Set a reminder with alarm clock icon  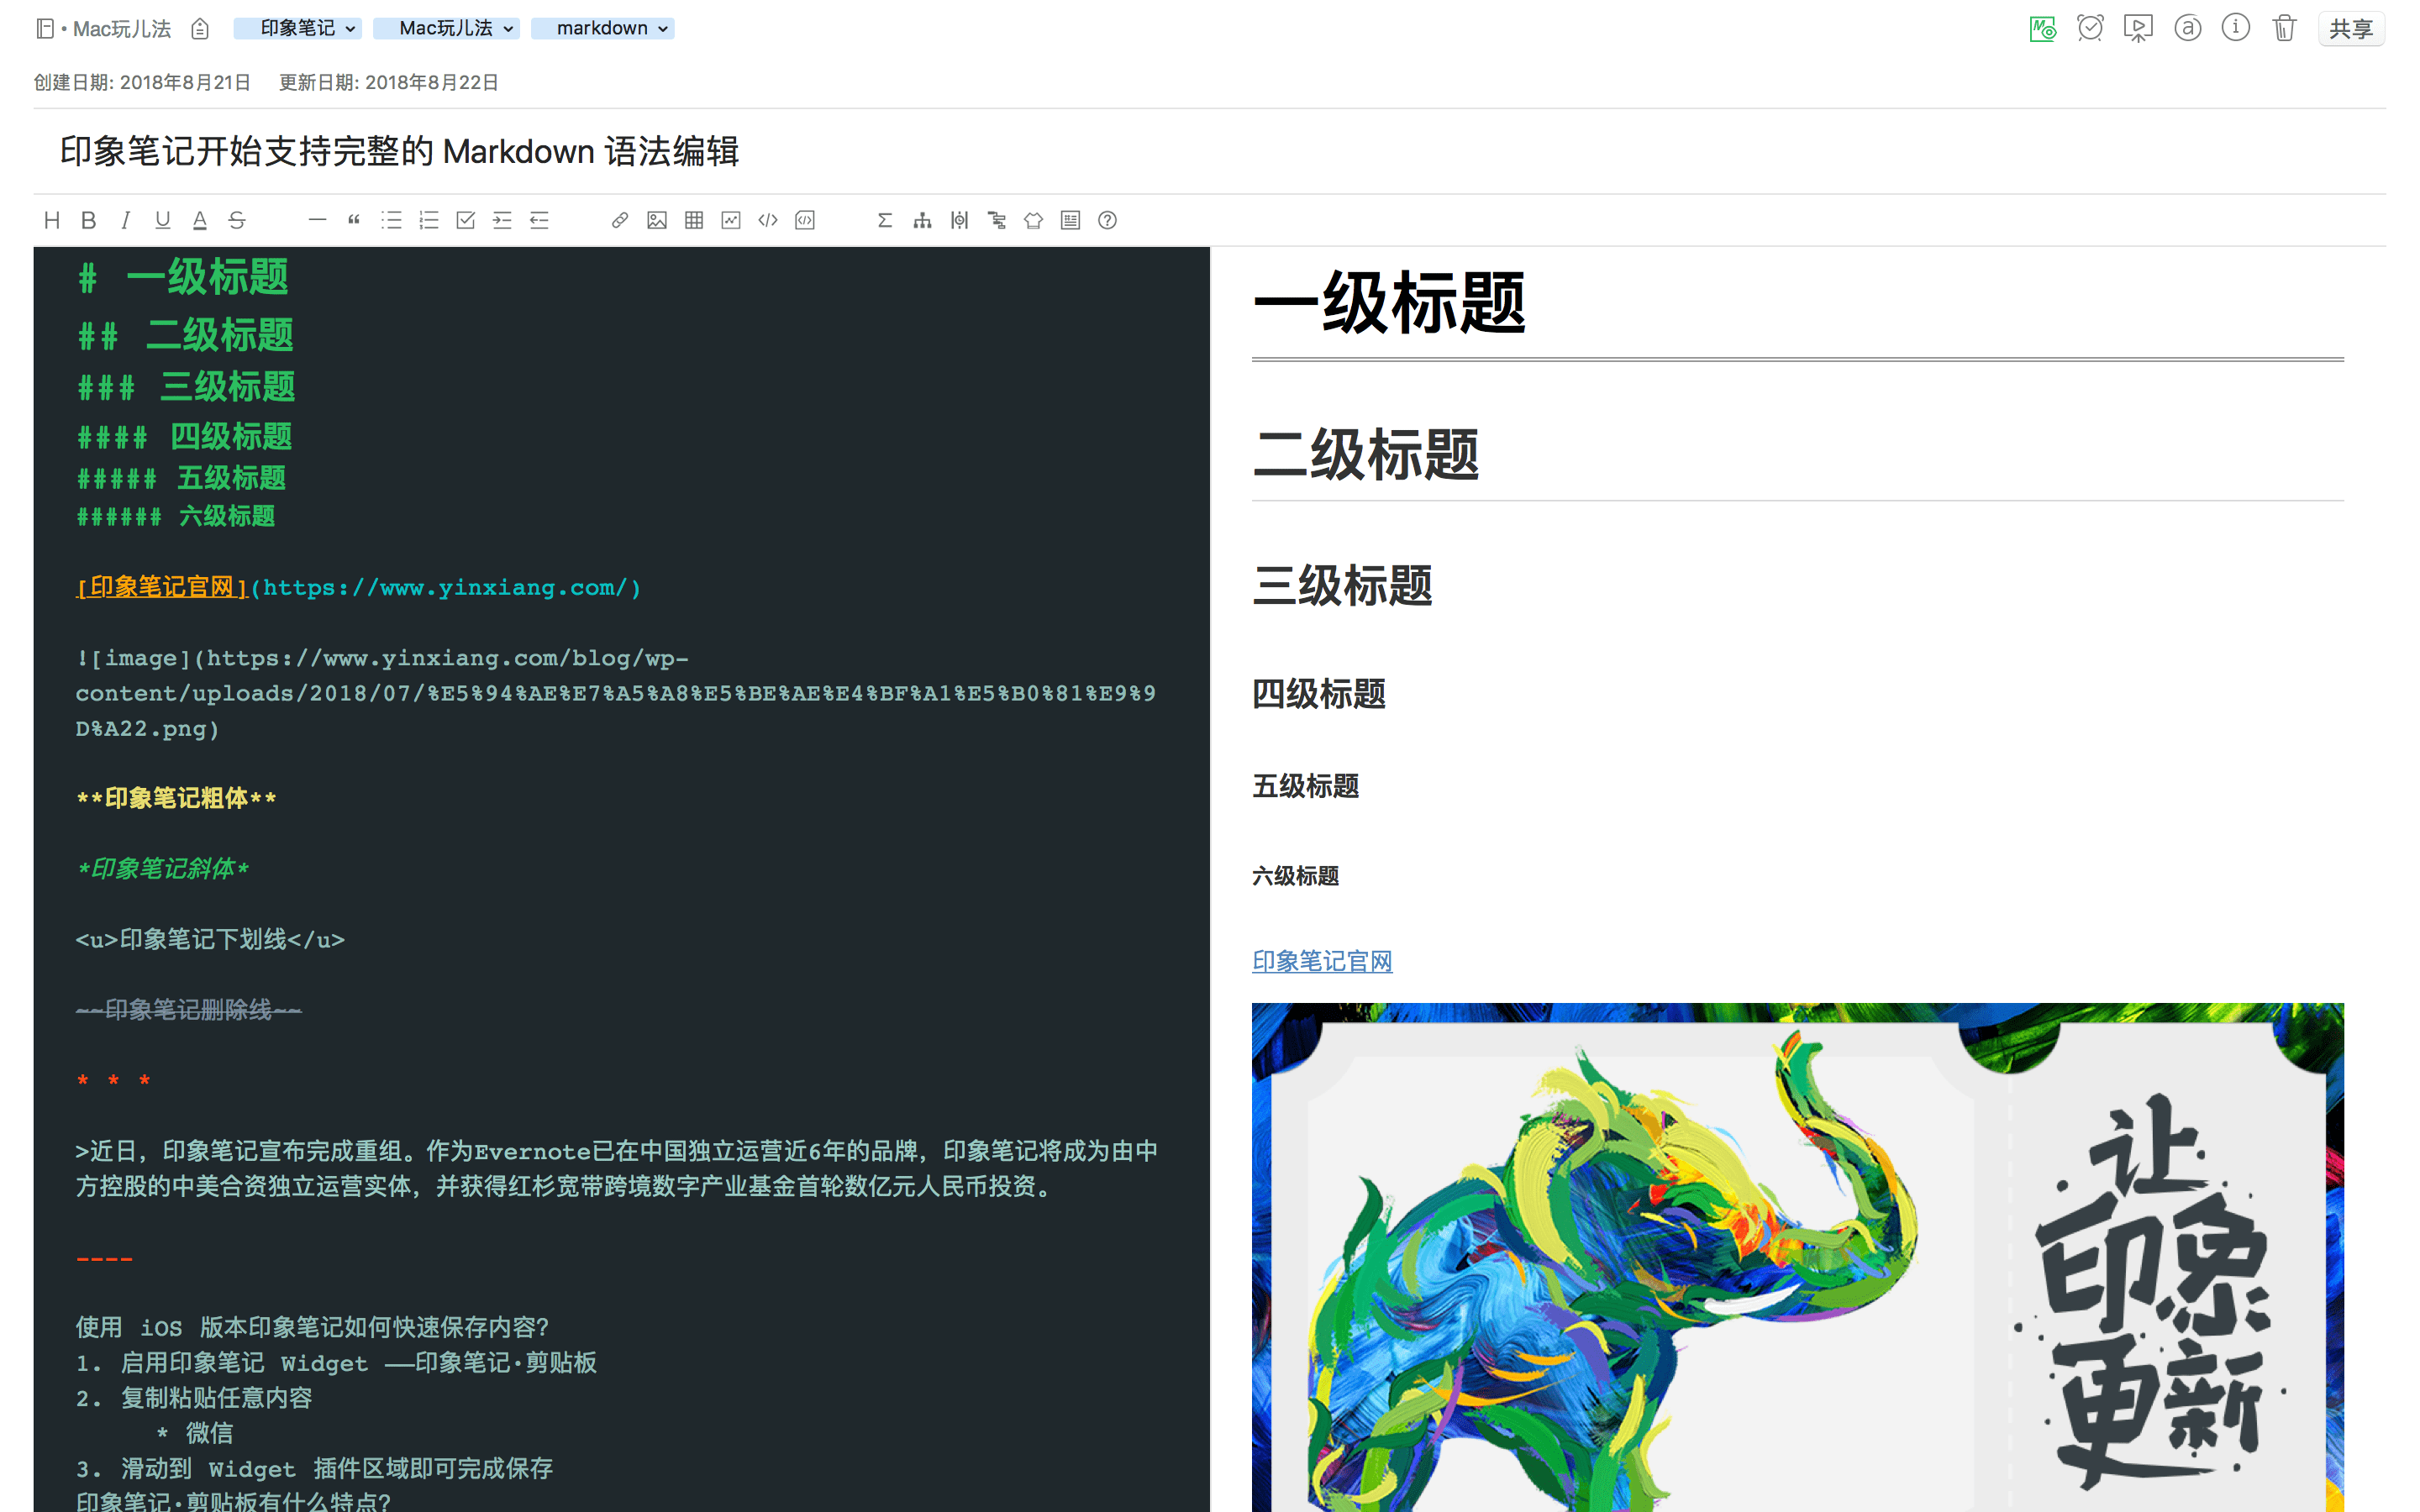pyautogui.click(x=2090, y=28)
